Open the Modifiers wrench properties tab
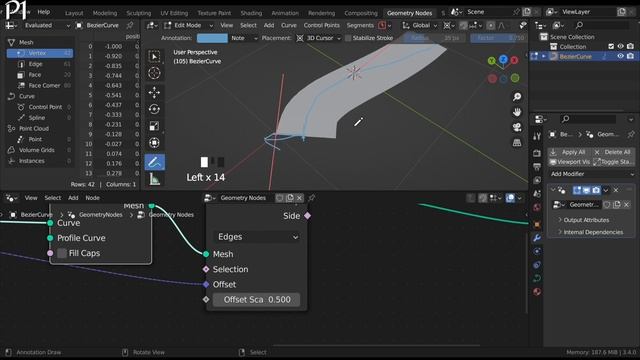 (537, 238)
